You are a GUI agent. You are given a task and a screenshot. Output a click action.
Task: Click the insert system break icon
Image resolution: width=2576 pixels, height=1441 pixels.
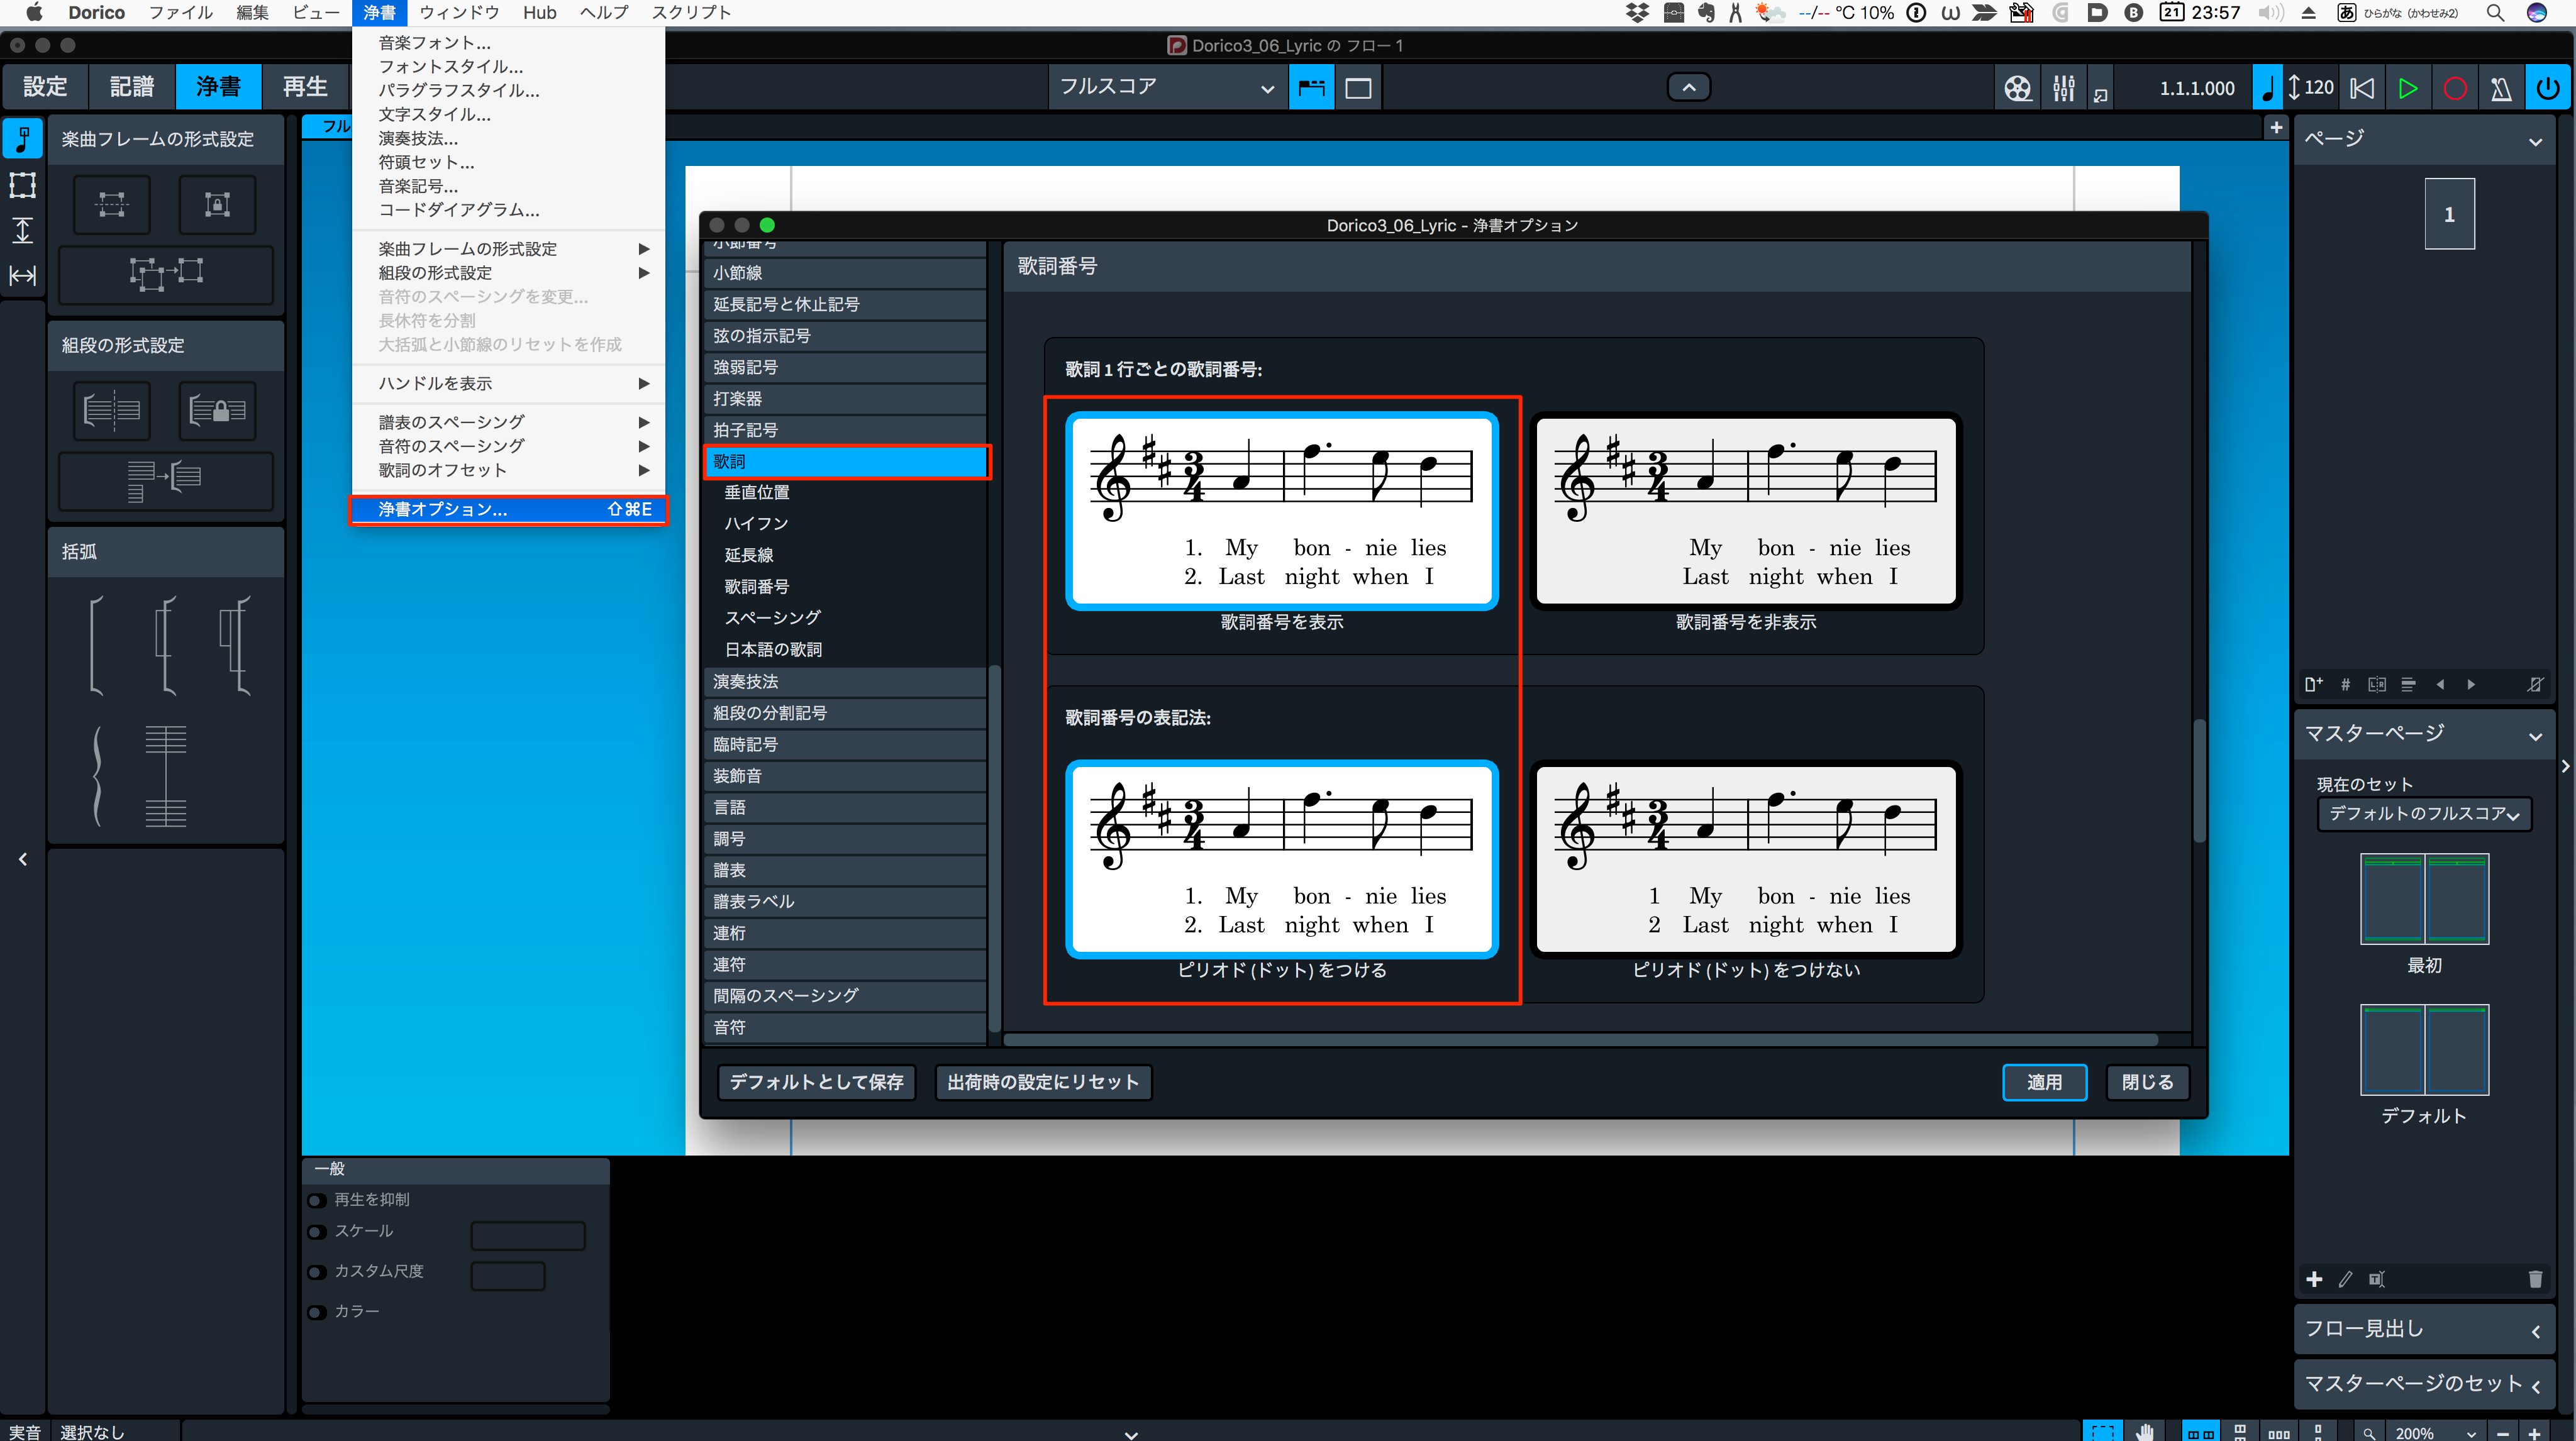pos(112,410)
